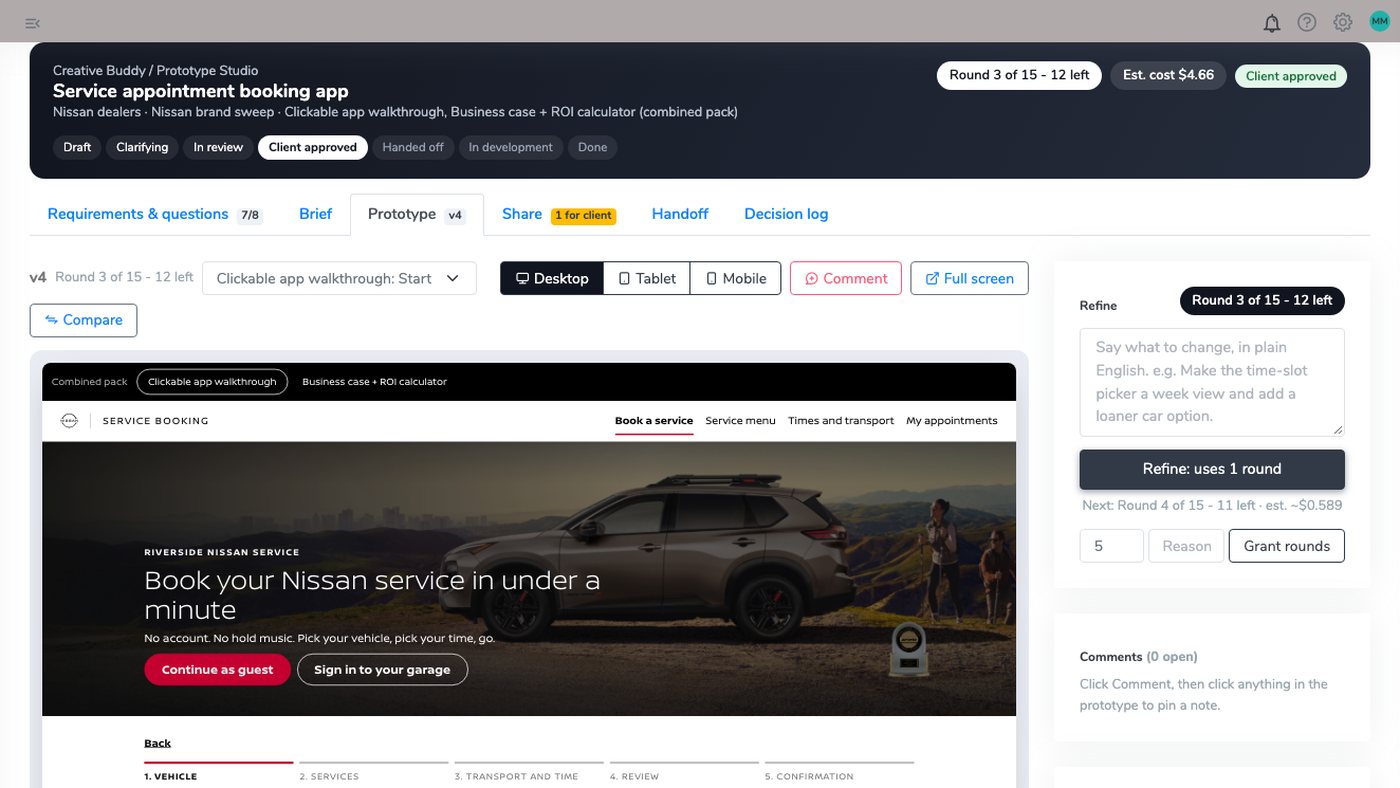Open the Requirements & questions tab
The image size is (1400, 788).
coord(153,214)
